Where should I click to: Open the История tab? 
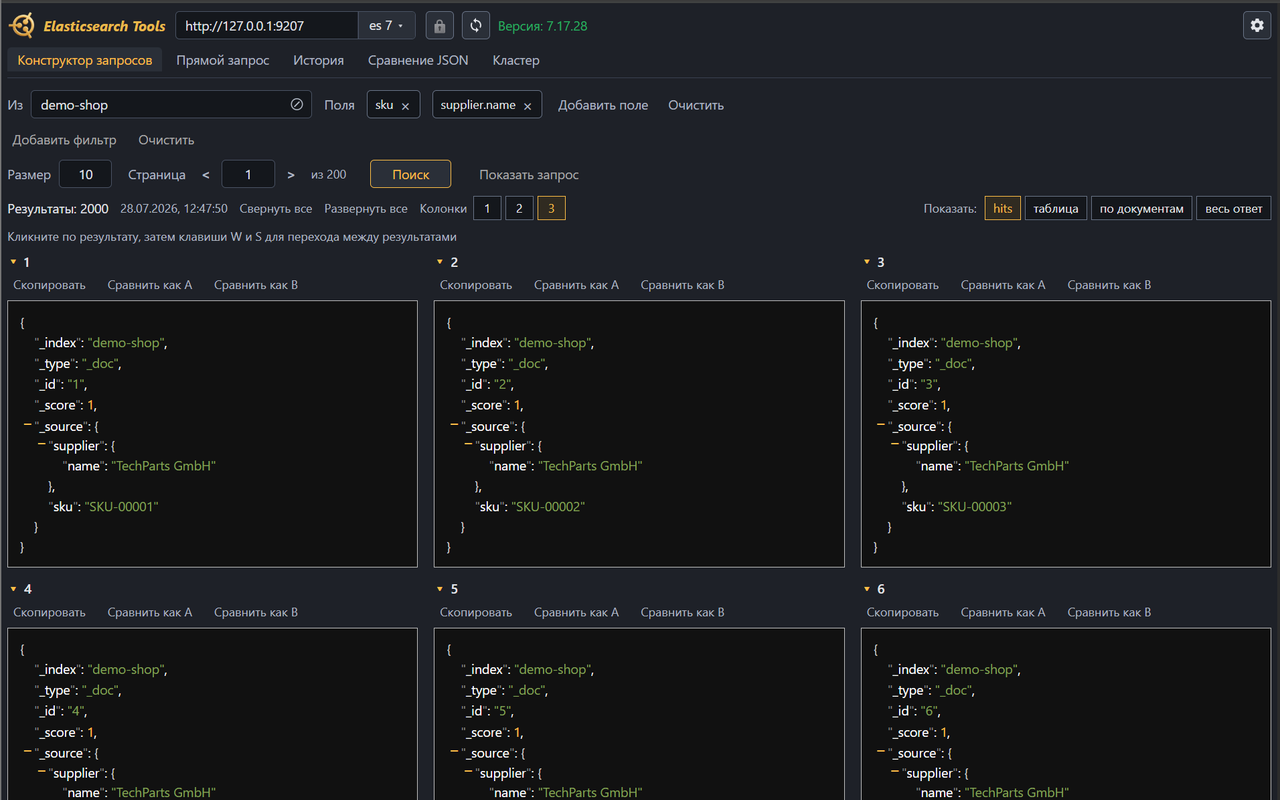(318, 60)
